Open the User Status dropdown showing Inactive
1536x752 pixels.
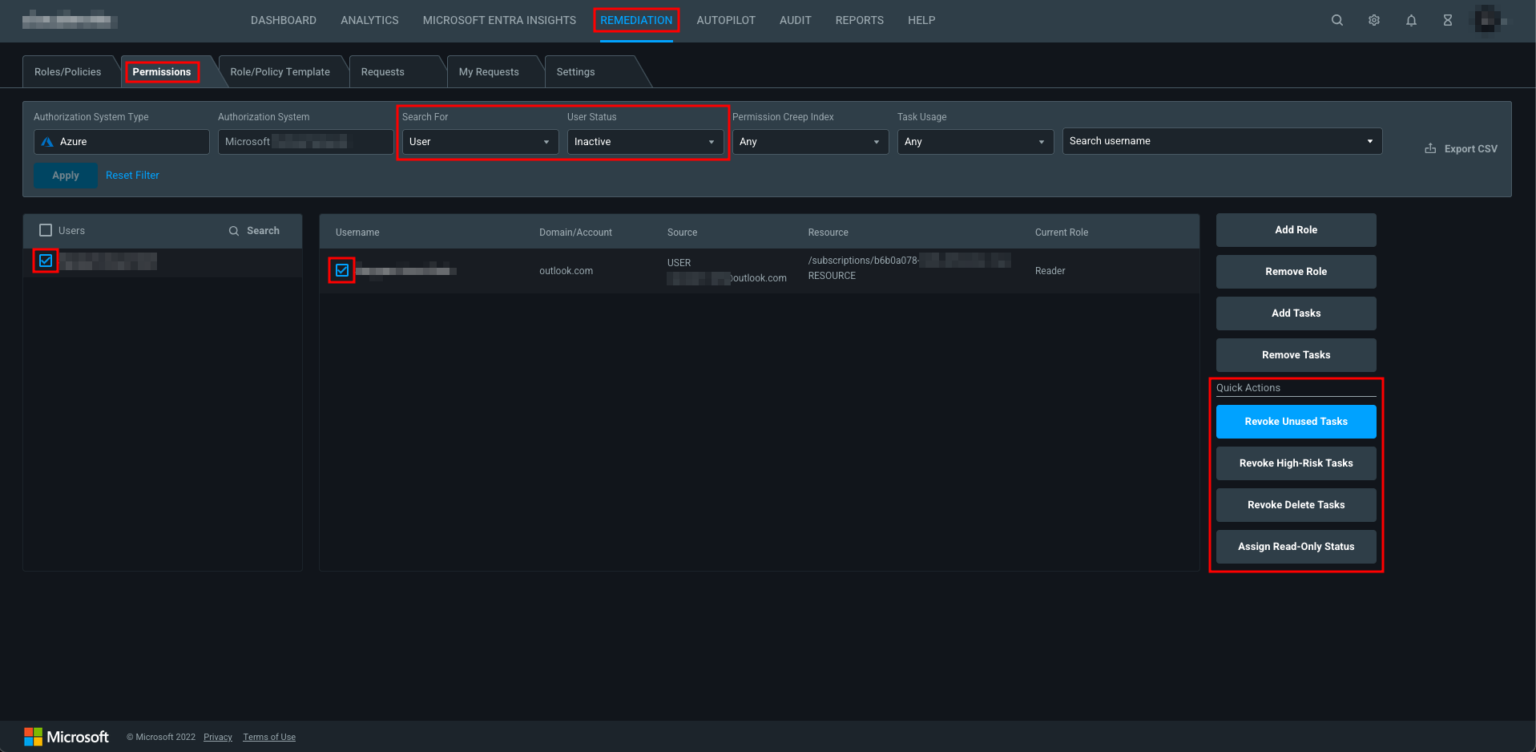[x=645, y=141]
